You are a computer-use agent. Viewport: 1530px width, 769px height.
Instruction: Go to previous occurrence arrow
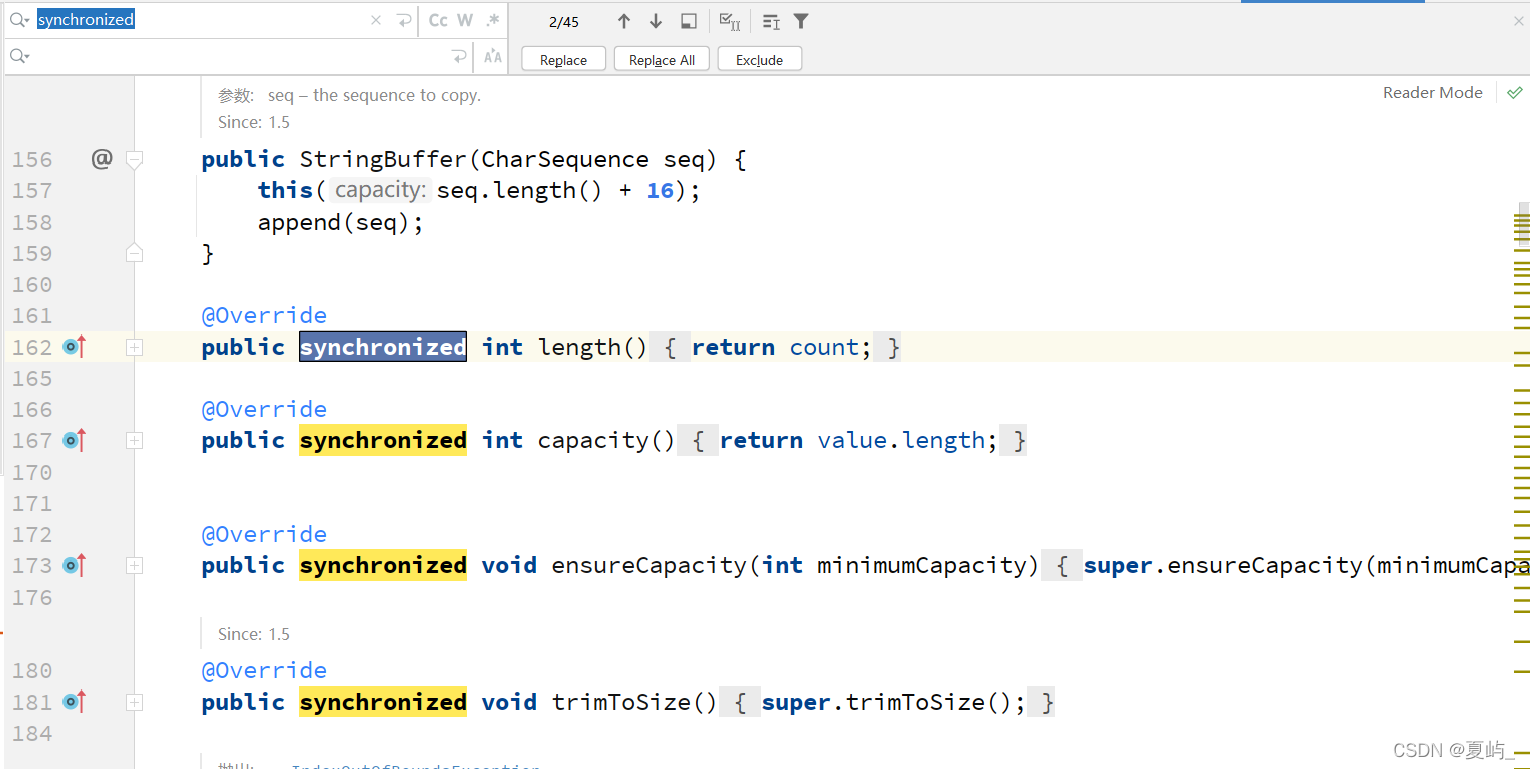click(x=624, y=21)
